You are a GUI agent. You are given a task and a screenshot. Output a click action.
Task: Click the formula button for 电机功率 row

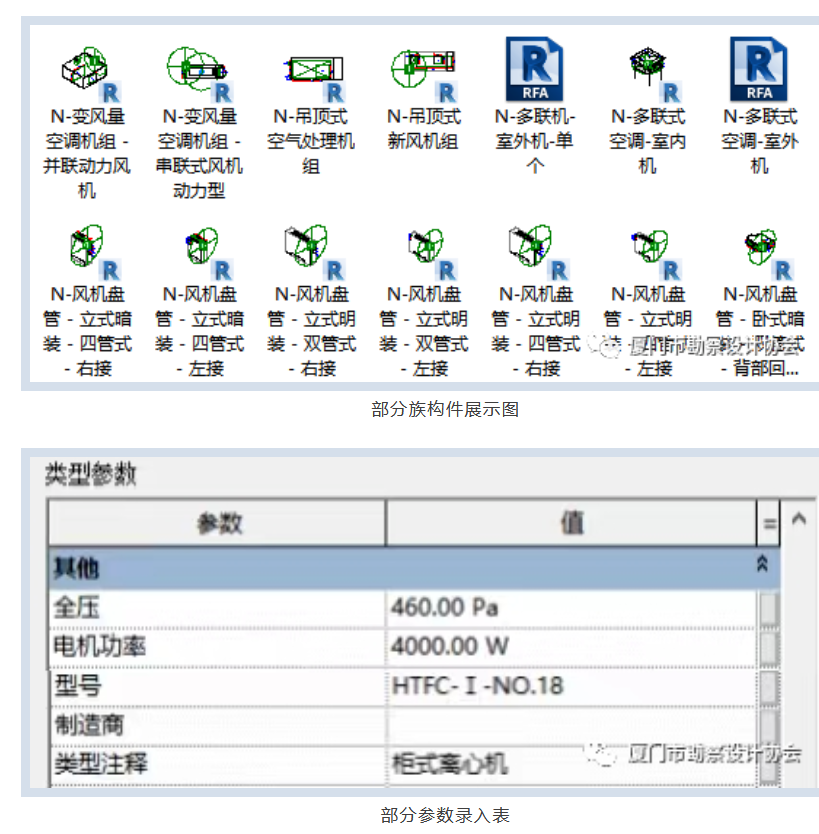(769, 648)
